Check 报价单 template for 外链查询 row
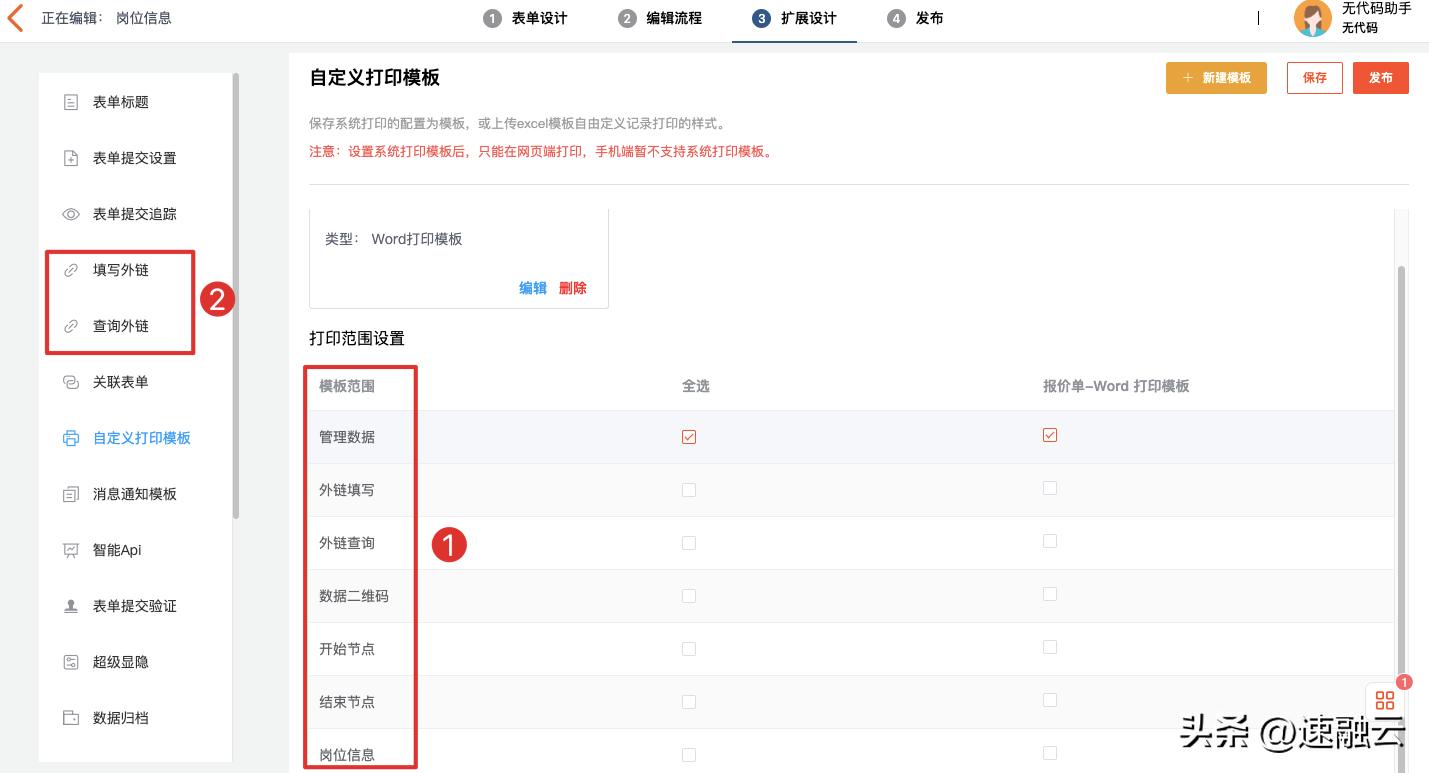1429x773 pixels. 1050,541
